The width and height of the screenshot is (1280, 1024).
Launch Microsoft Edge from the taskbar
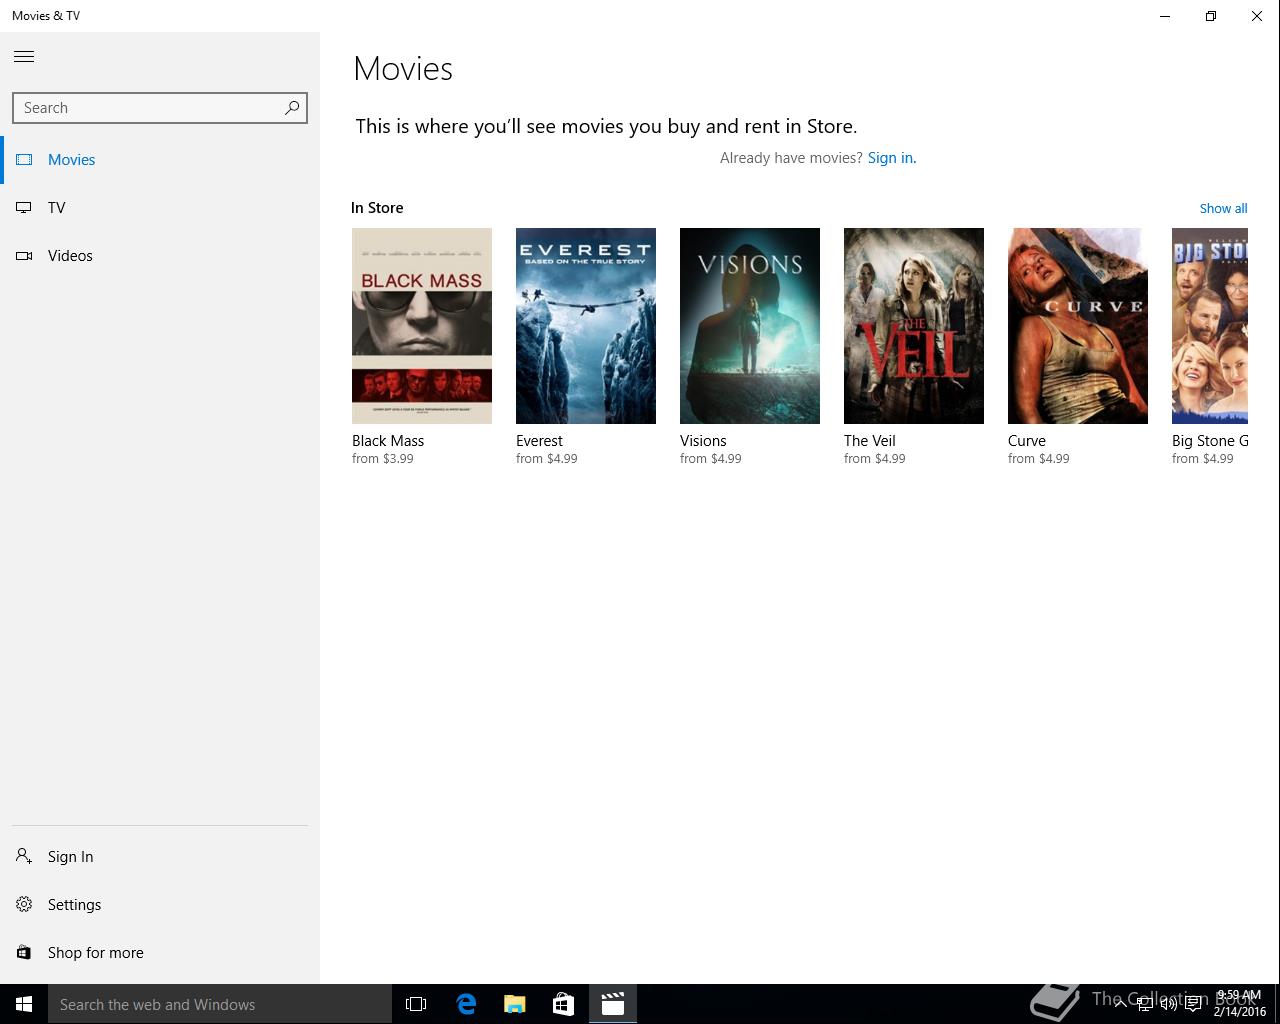466,1004
